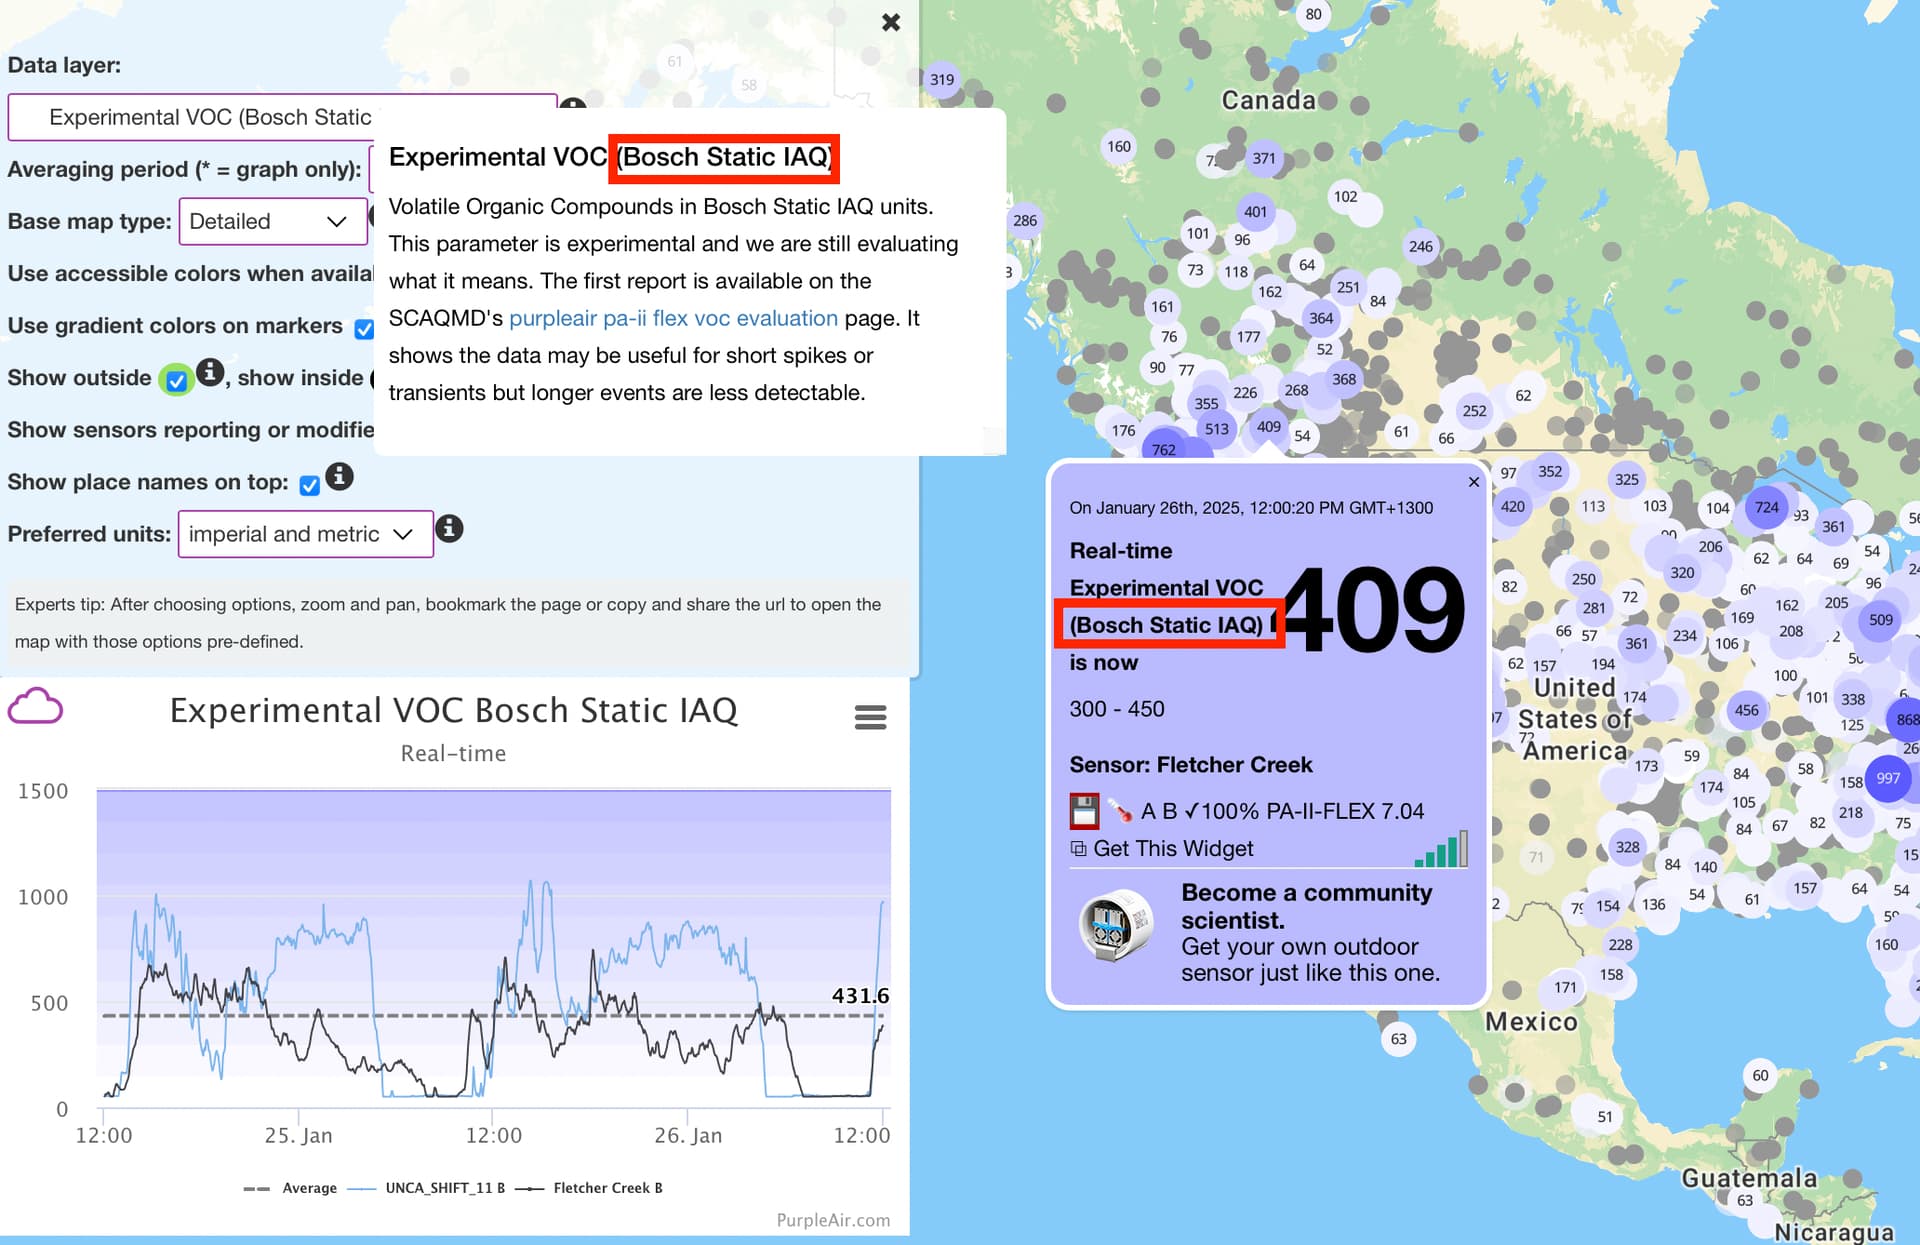This screenshot has height=1245, width=1920.
Task: Close the map options panel
Action: (891, 22)
